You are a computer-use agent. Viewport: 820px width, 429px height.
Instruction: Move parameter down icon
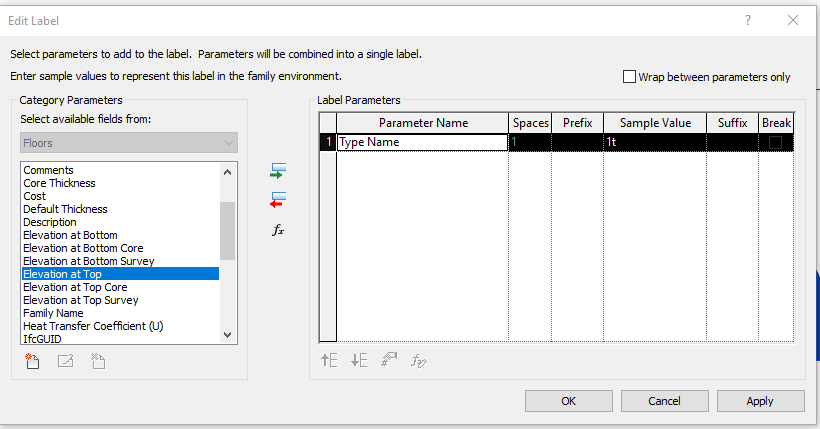[359, 360]
